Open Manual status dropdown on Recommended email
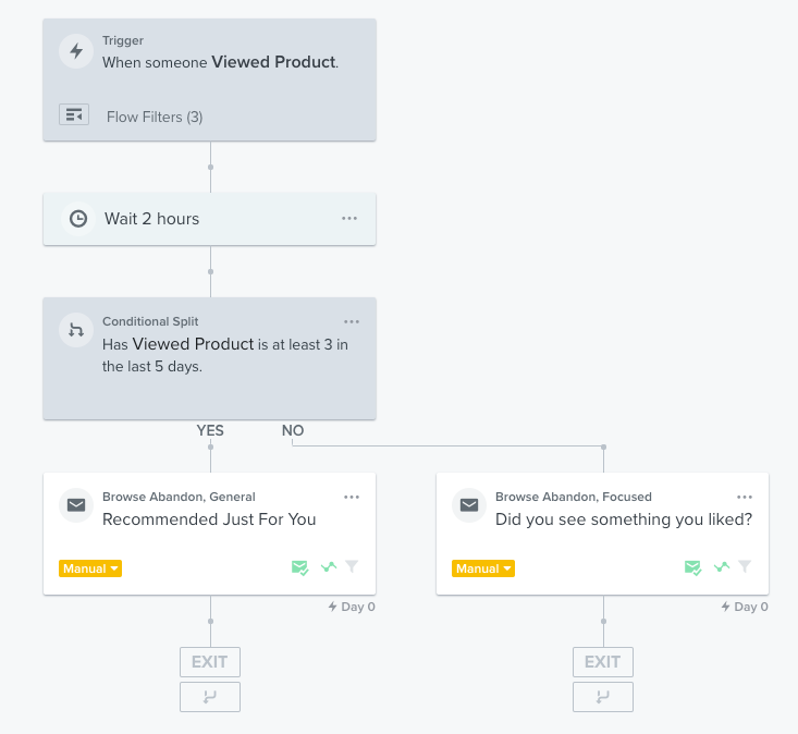798x734 pixels. (91, 568)
